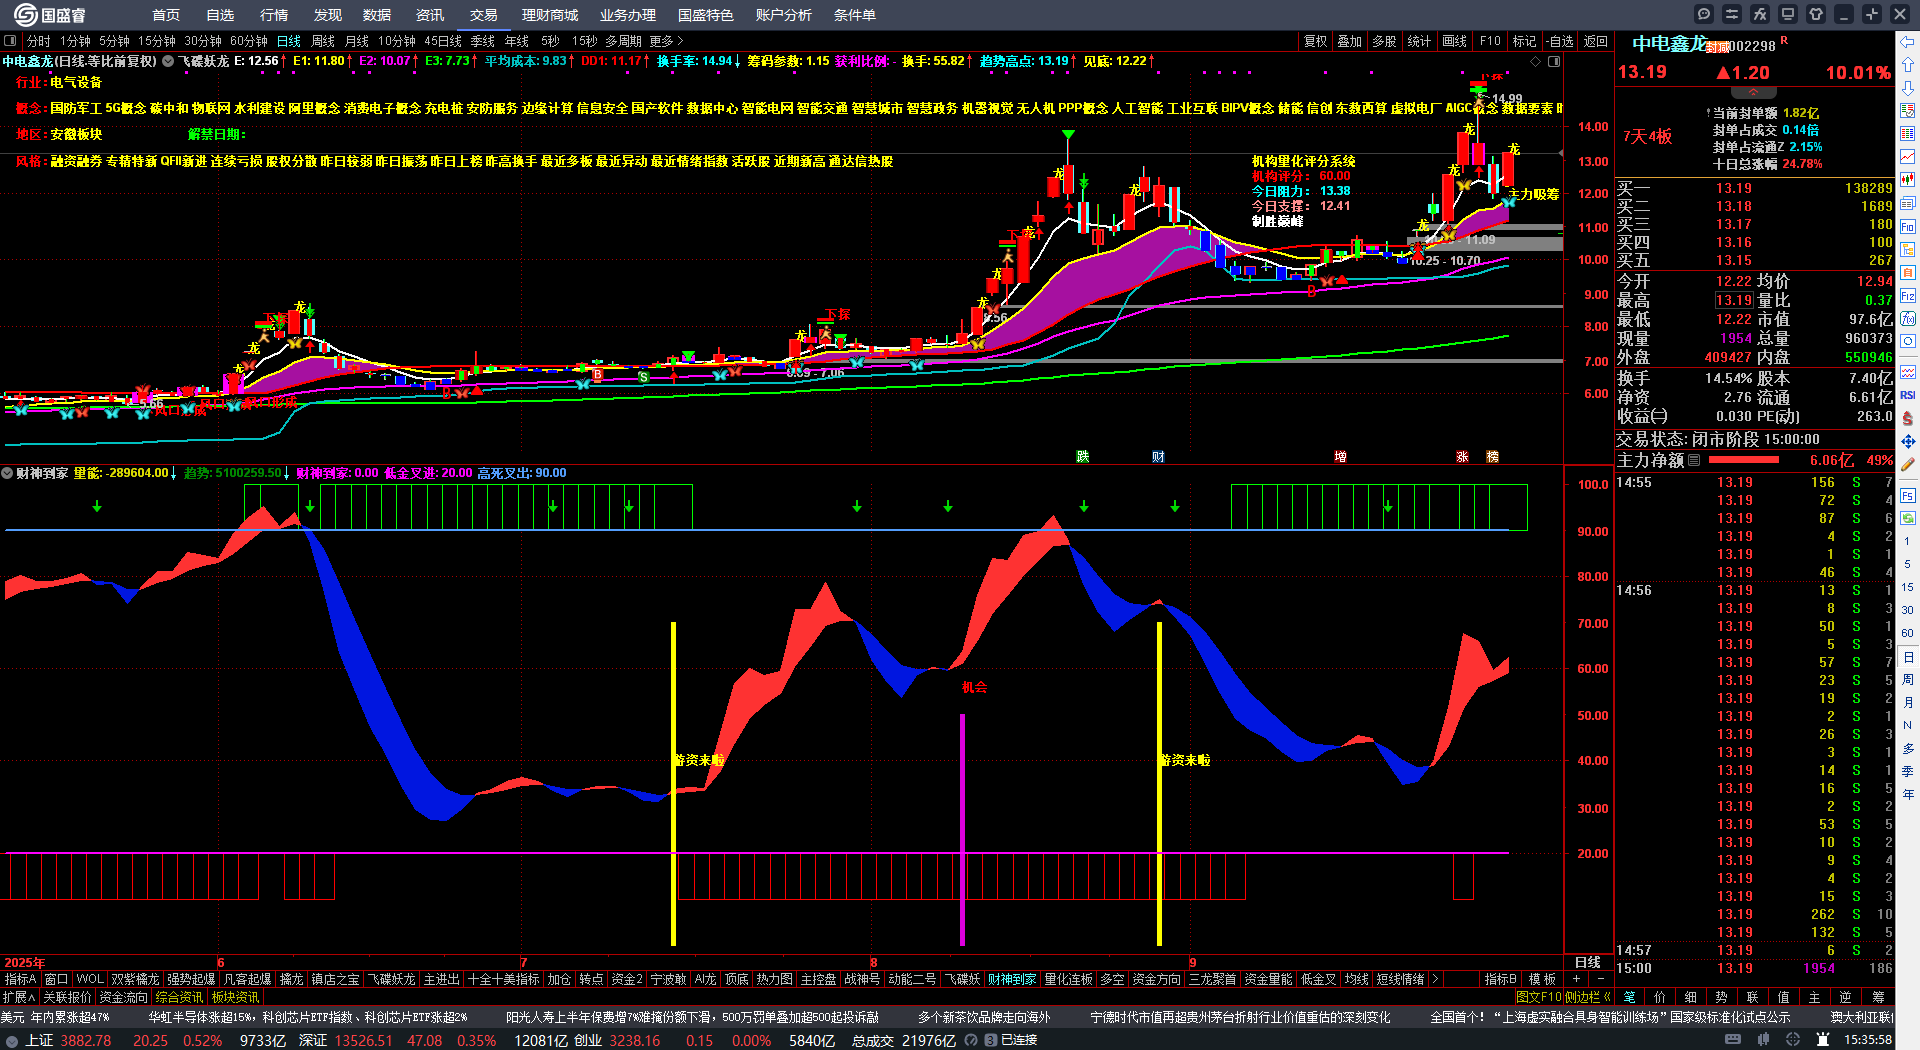Toggle the round marker next to 飞碟妖龙

click(x=168, y=61)
